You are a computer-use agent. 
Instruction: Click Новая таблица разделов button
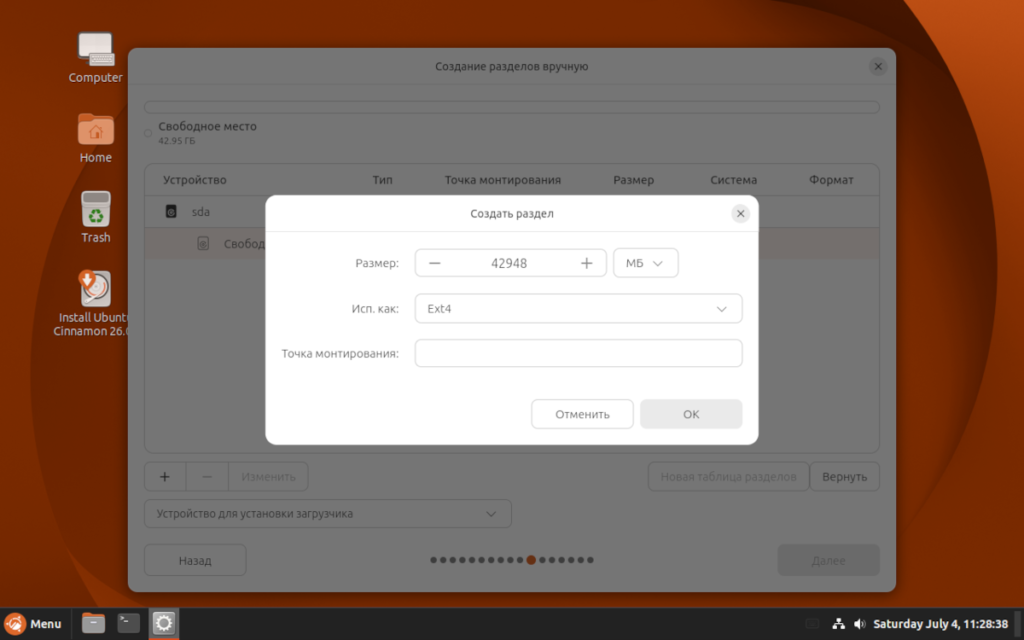tap(728, 477)
